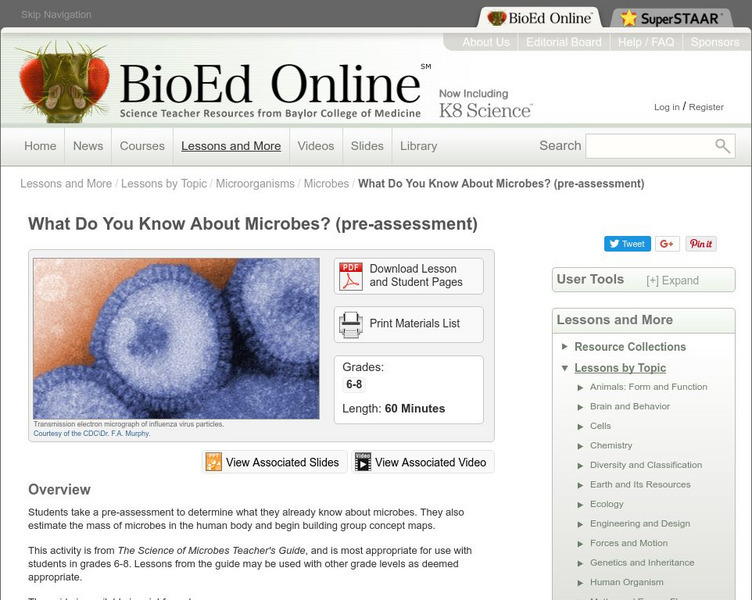The width and height of the screenshot is (752, 600).
Task: Click the Register link
Action: (x=706, y=107)
